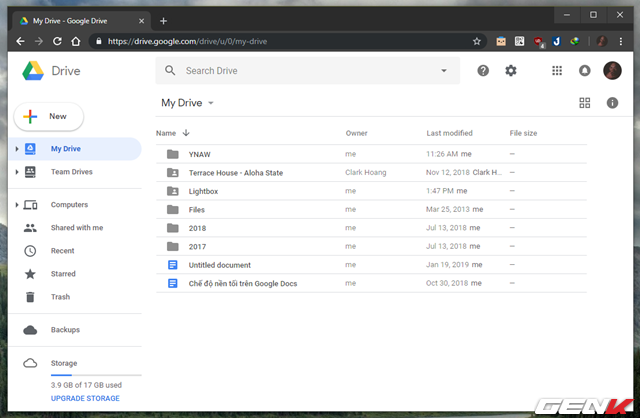Image resolution: width=640 pixels, height=418 pixels.
Task: Expand the My Drive tree arrow
Action: coord(17,149)
